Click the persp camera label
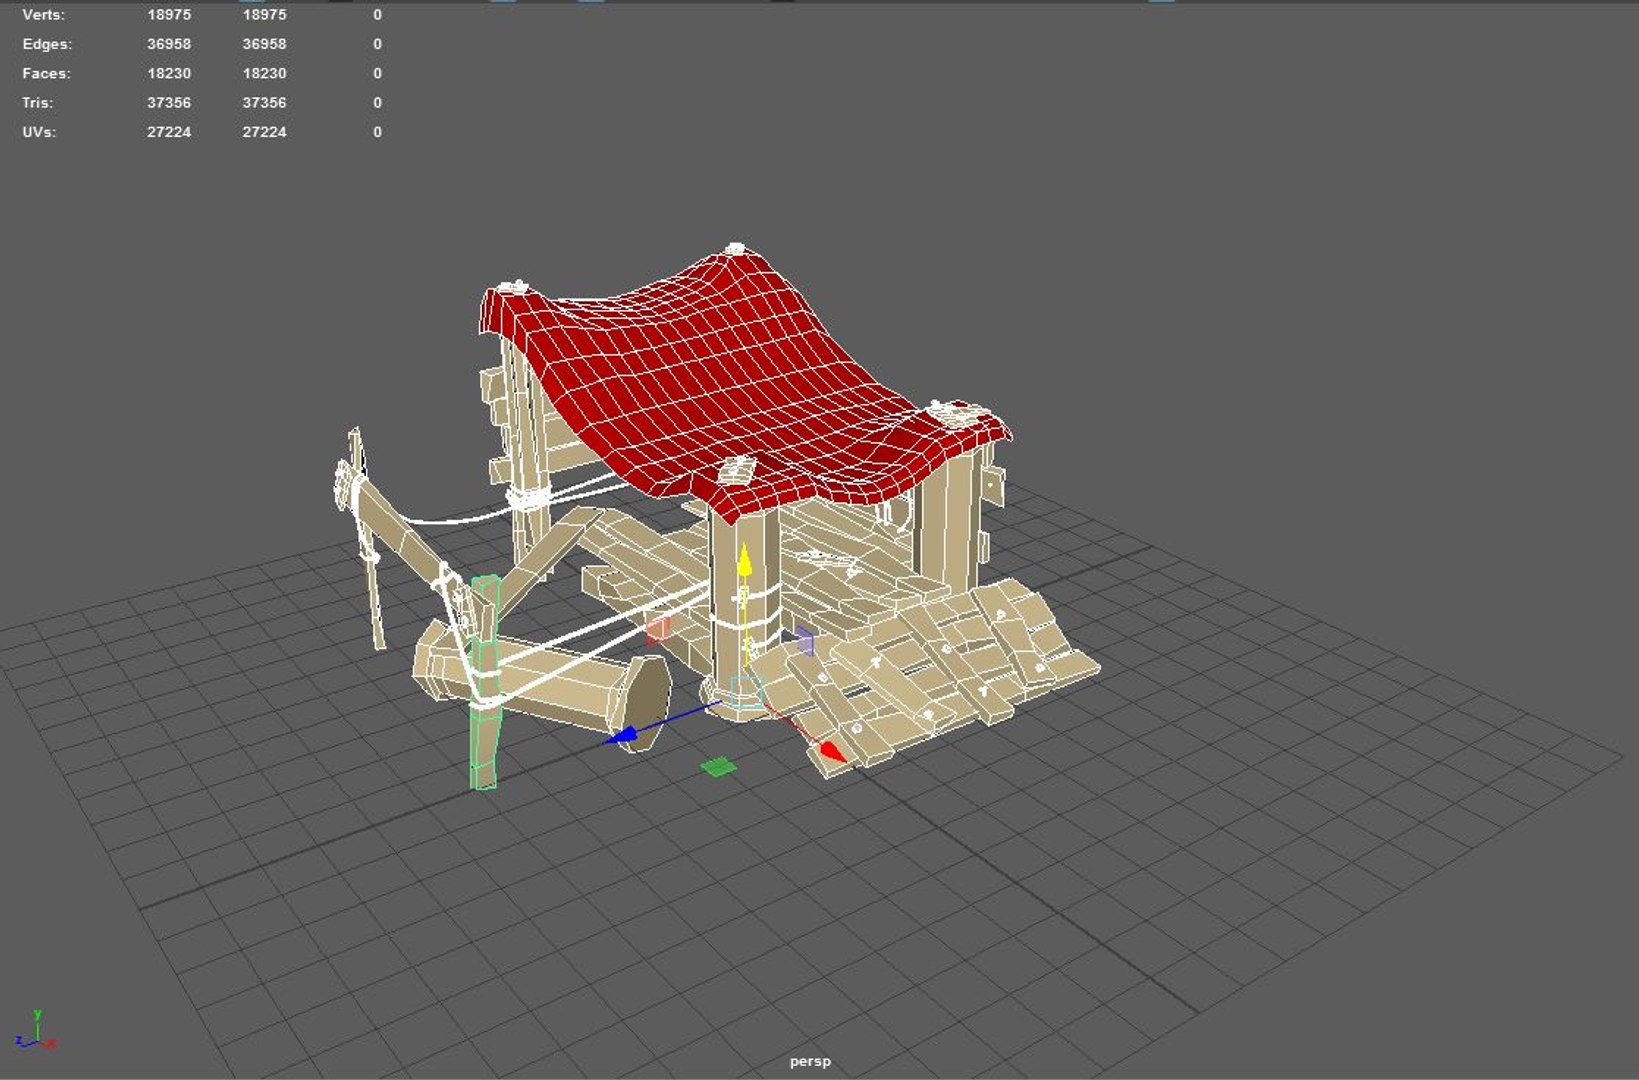The height and width of the screenshot is (1080, 1639). point(810,1061)
